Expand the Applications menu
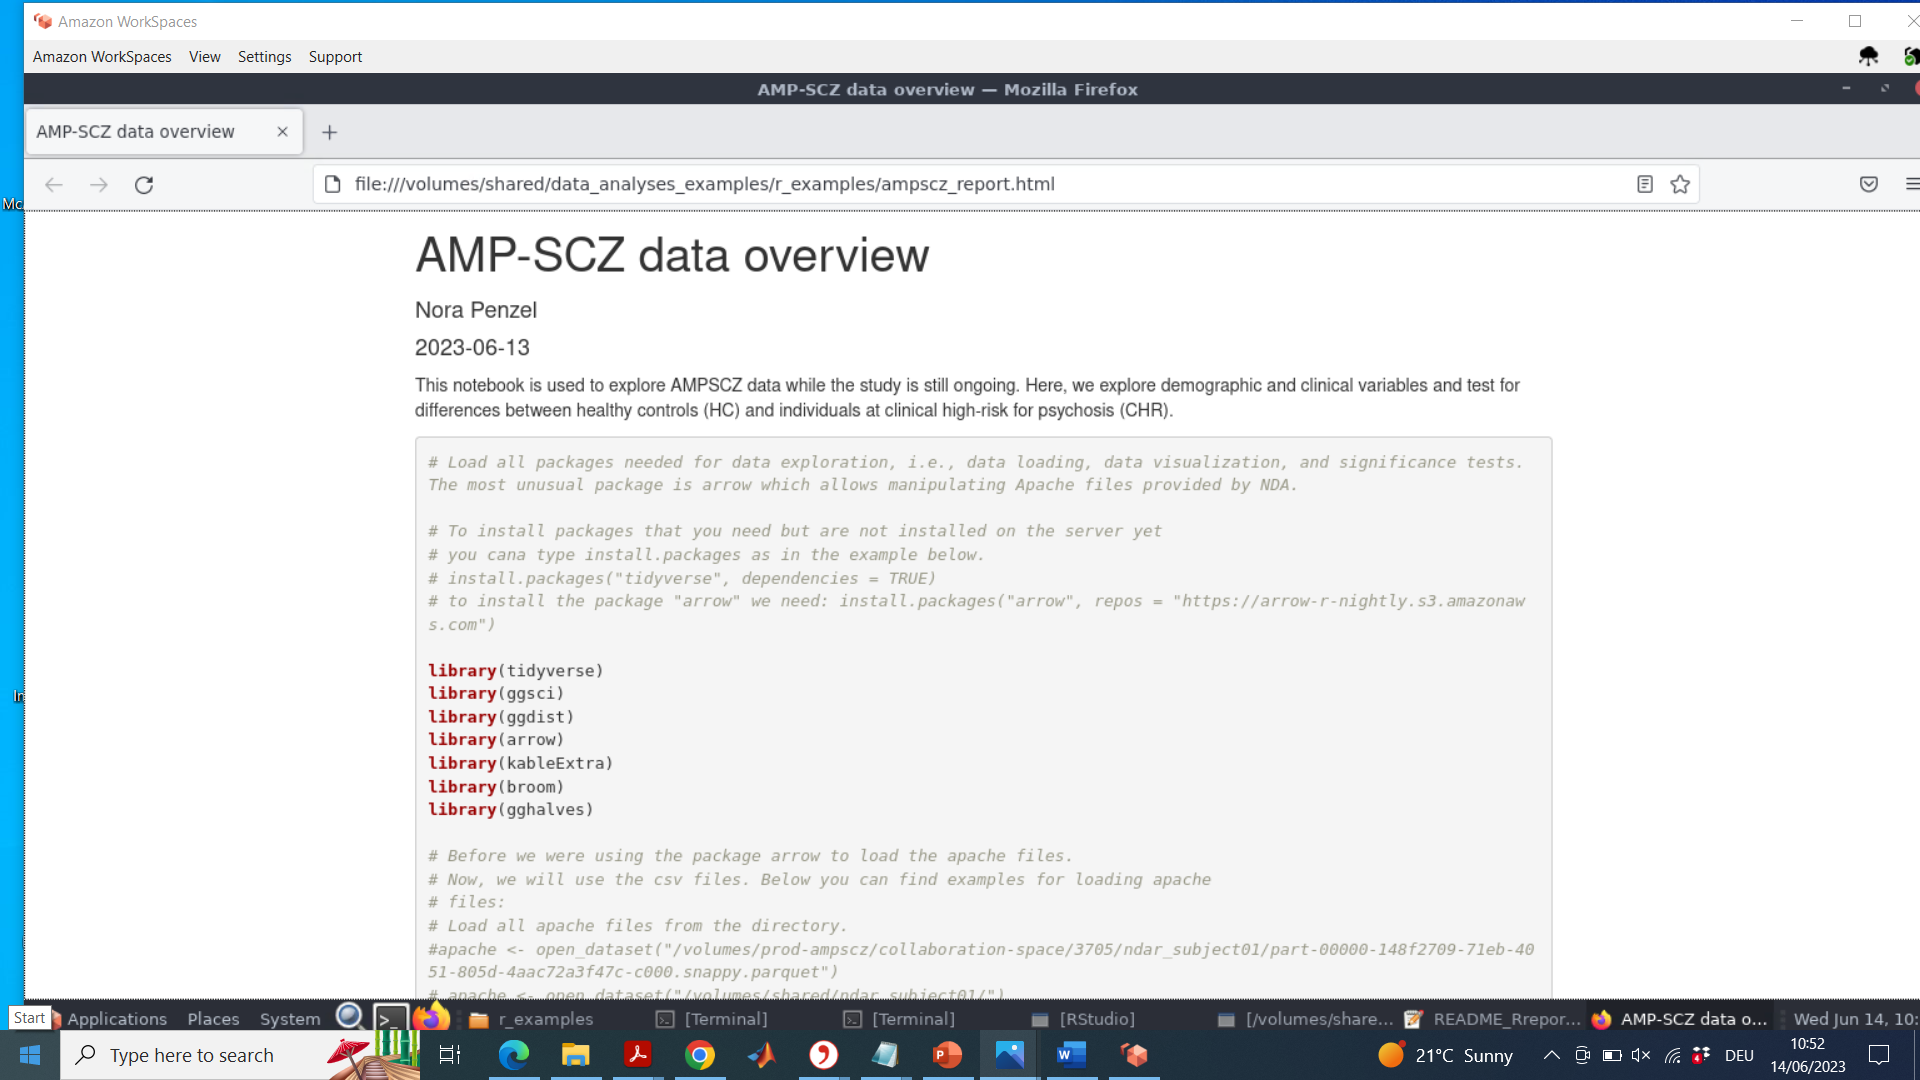Screen dimensions: 1920x1080 [116, 1018]
